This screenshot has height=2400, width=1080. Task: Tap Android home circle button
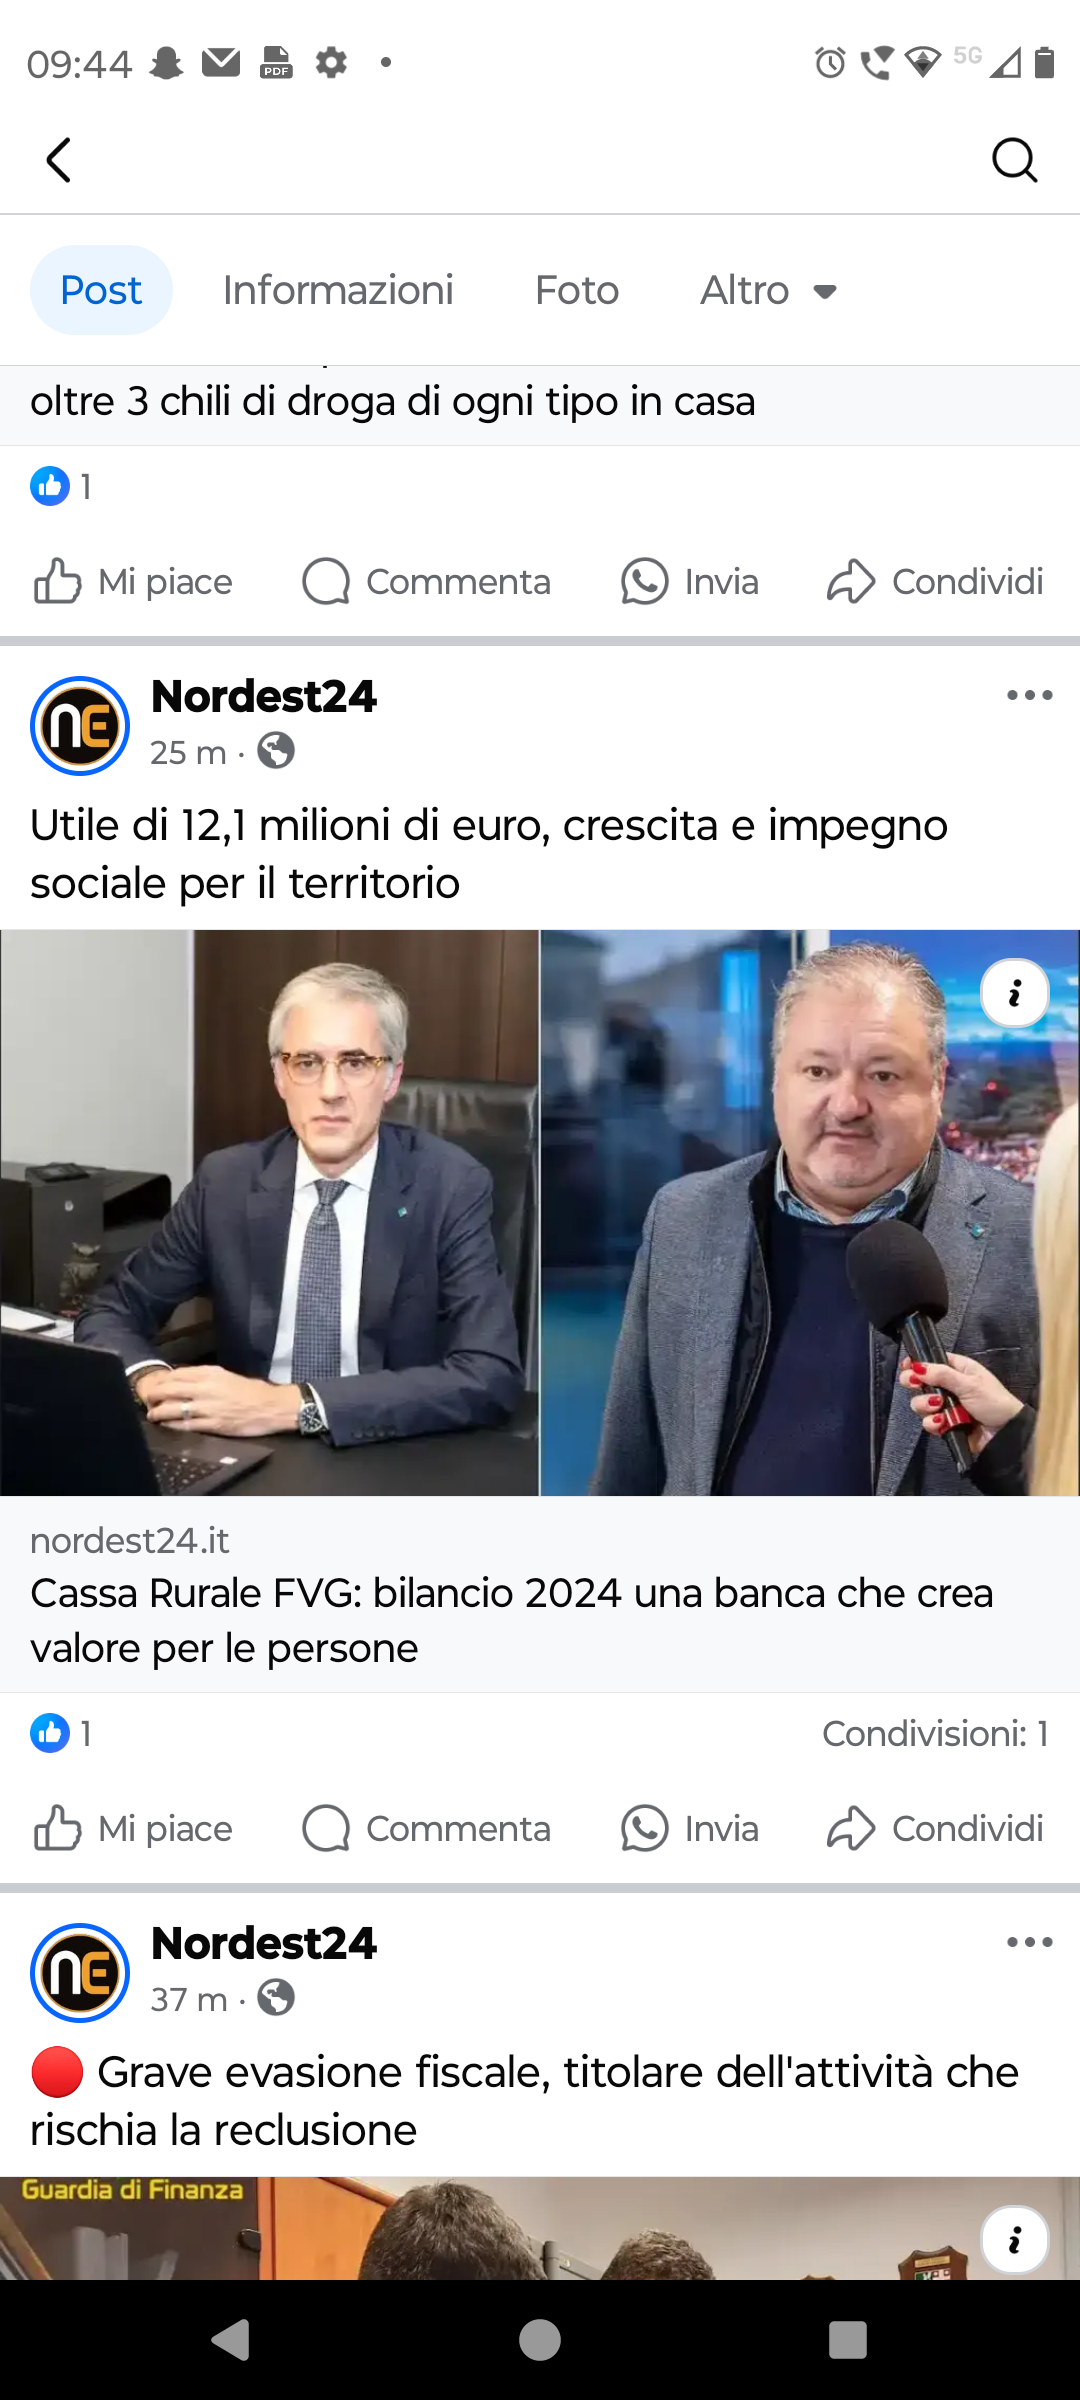540,2340
